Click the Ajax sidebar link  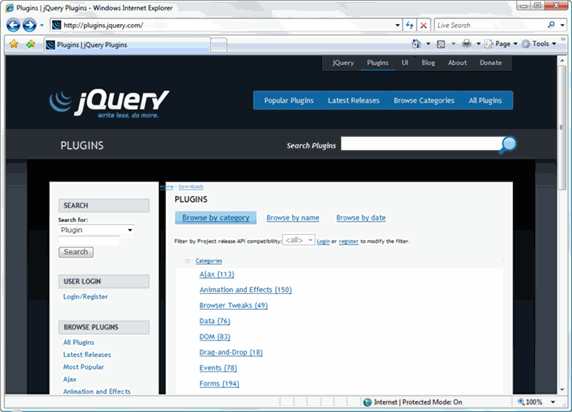click(70, 379)
